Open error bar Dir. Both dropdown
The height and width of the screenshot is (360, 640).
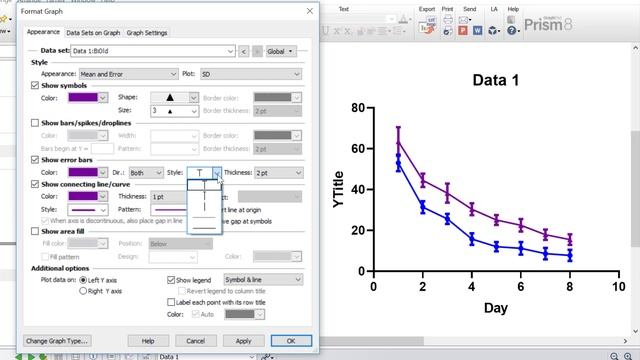coord(146,173)
